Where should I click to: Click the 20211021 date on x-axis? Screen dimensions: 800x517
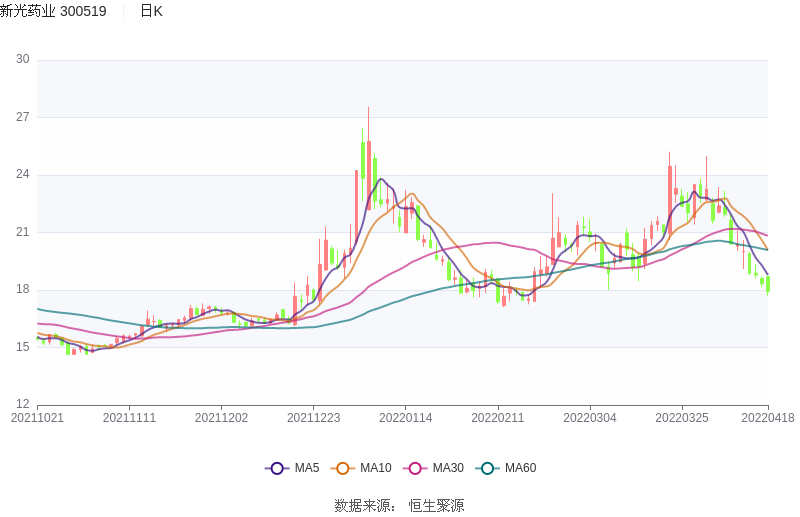tap(37, 418)
